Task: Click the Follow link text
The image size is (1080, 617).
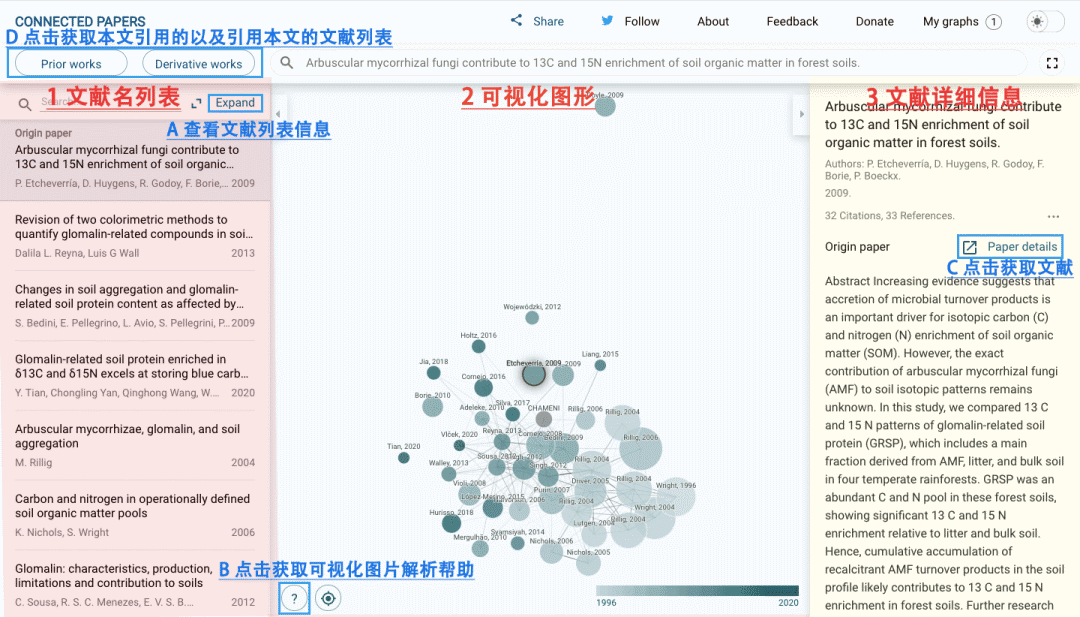Action: tap(642, 21)
